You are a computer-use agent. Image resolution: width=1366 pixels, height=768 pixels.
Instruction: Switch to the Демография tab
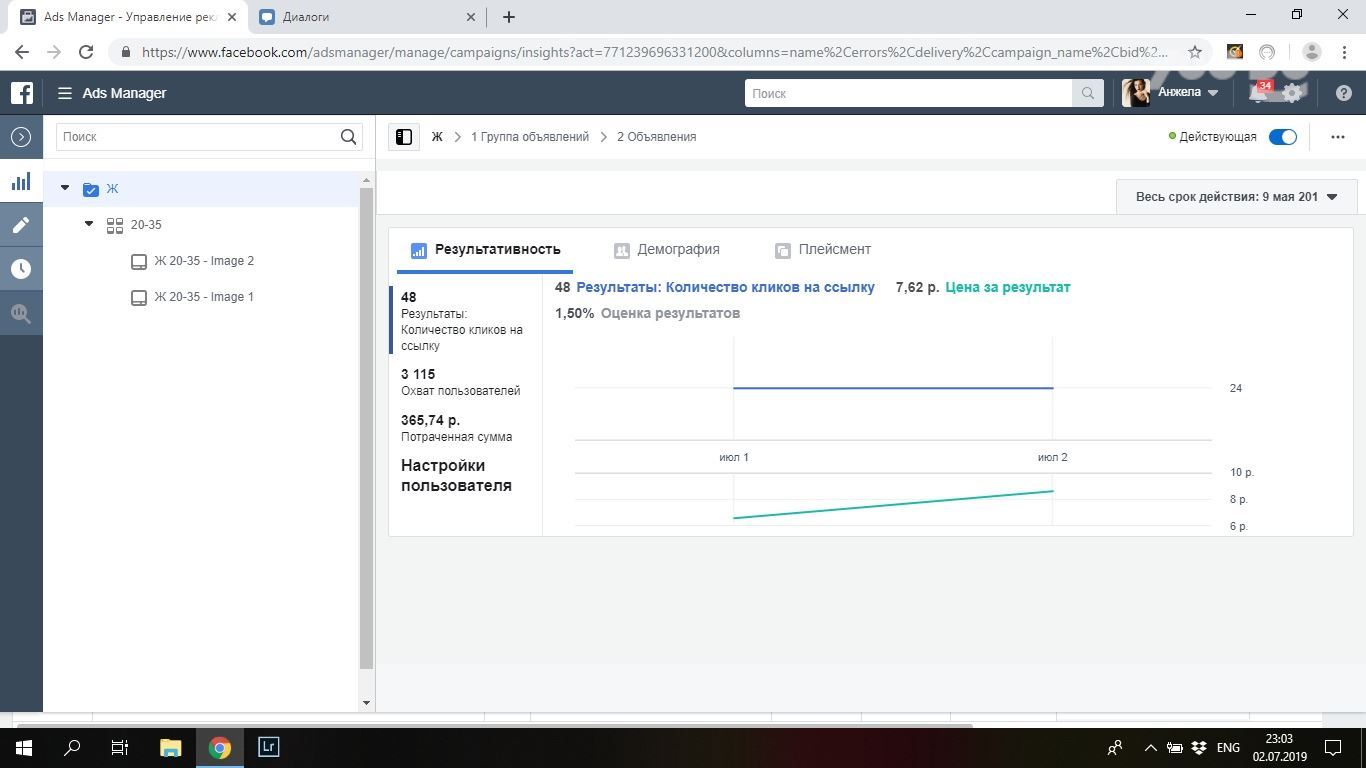click(x=667, y=250)
